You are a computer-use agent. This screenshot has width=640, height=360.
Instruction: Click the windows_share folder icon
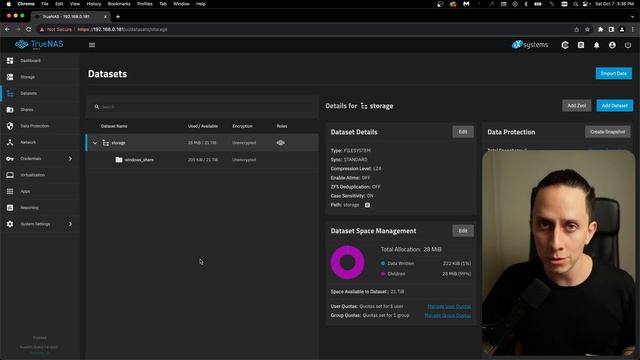119,160
